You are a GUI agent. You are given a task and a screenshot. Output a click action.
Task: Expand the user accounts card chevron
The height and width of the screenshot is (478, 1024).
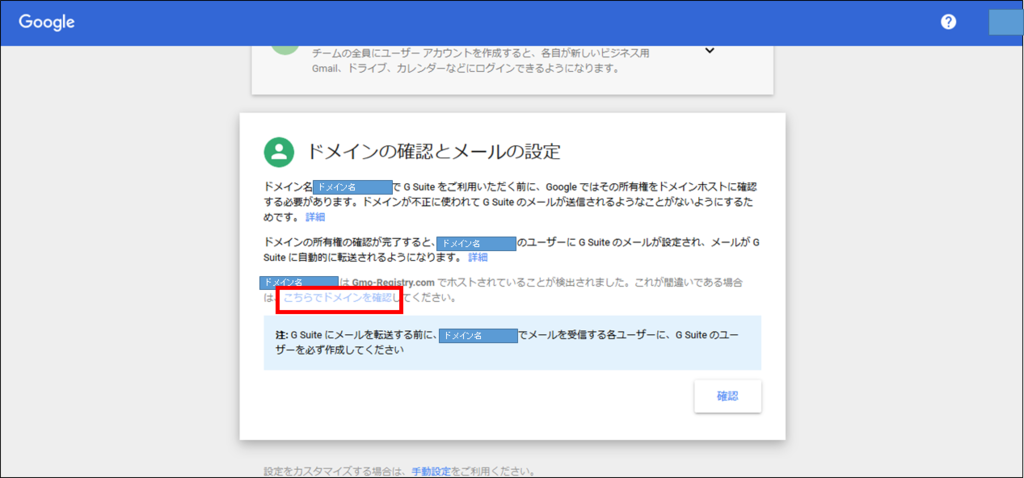711,51
